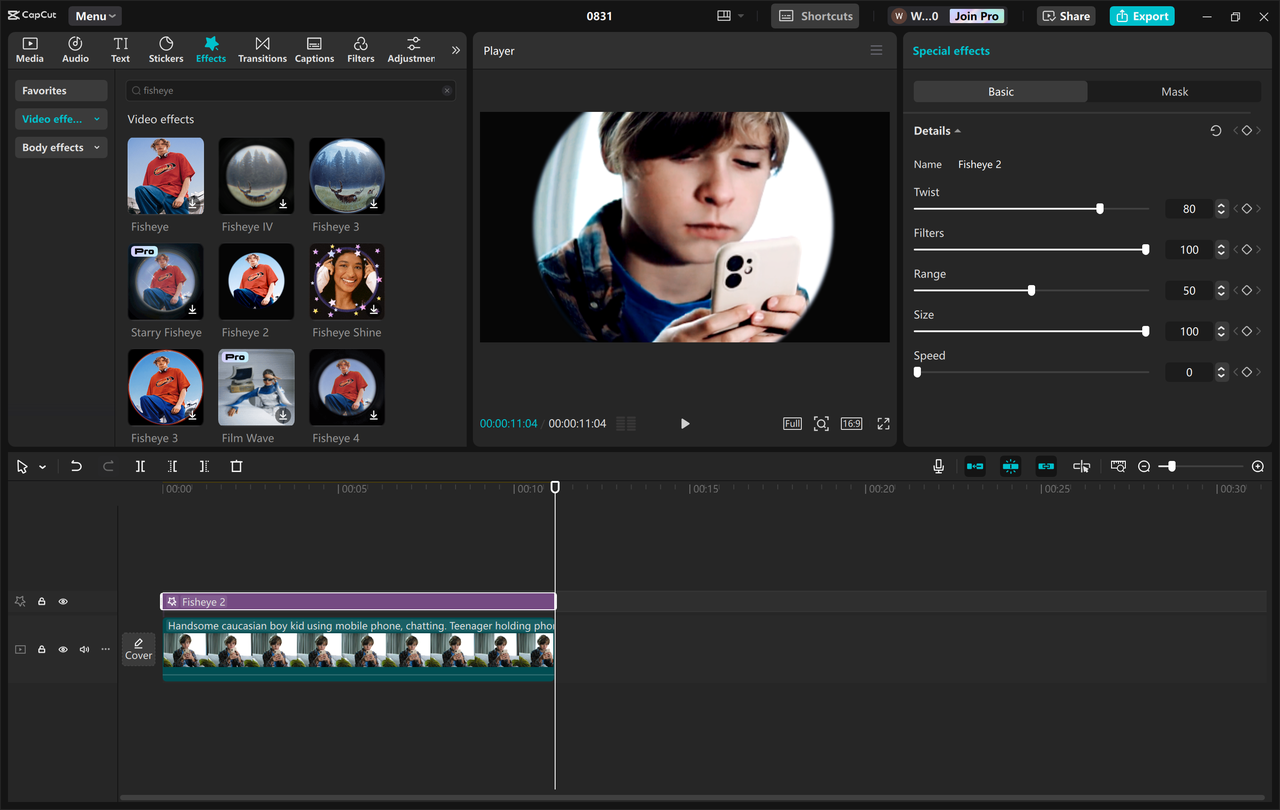Screen dimensions: 1280x810
Task: Add keyframe for Range
Action: [1247, 291]
